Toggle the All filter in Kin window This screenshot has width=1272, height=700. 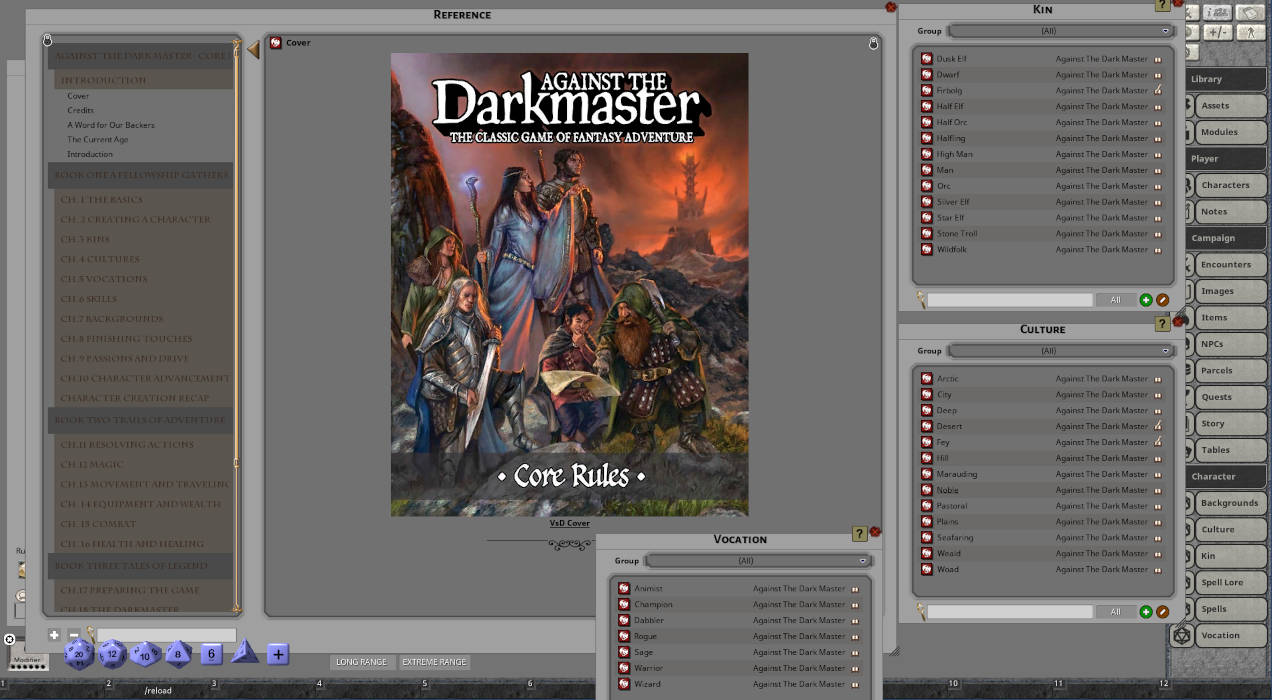[x=1116, y=300]
